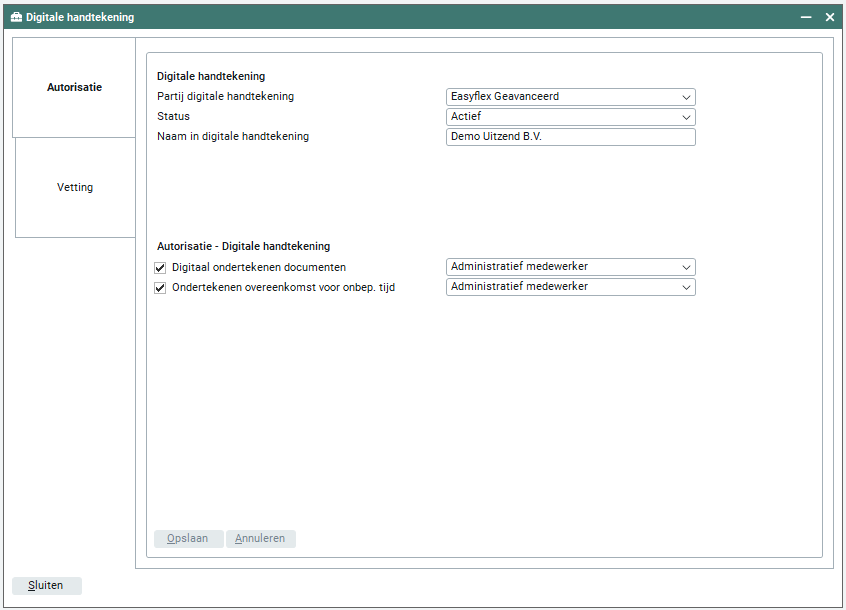Screen dimensions: 846x610
Task: Minimize the Digitale handtekening window
Action: (x=806, y=17)
